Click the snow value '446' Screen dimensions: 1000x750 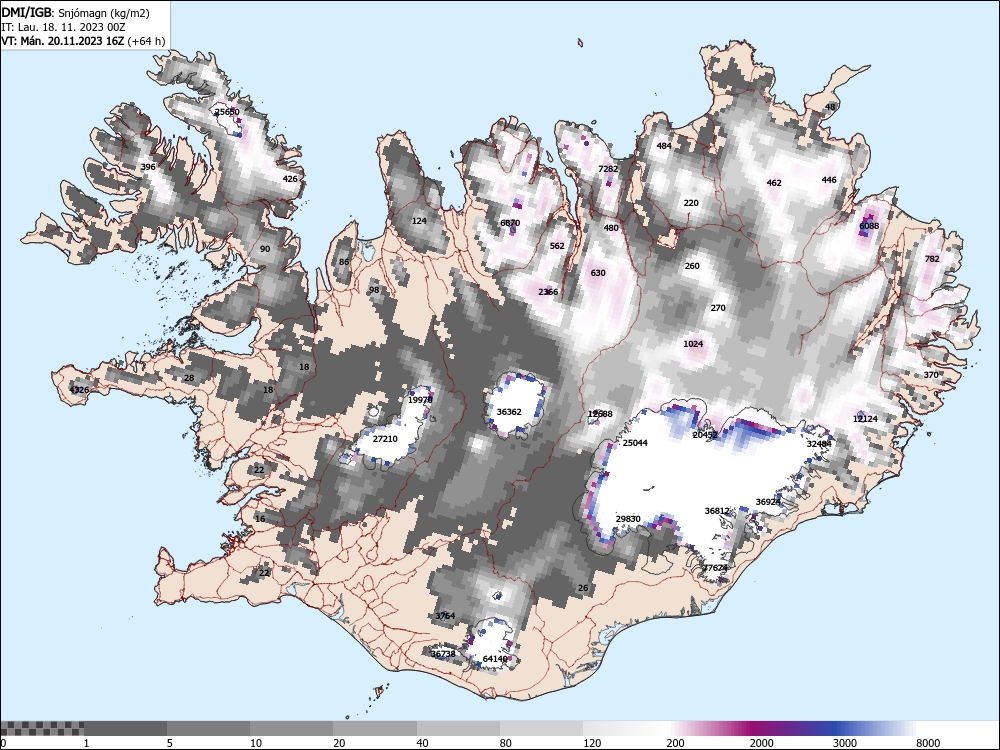coord(828,180)
